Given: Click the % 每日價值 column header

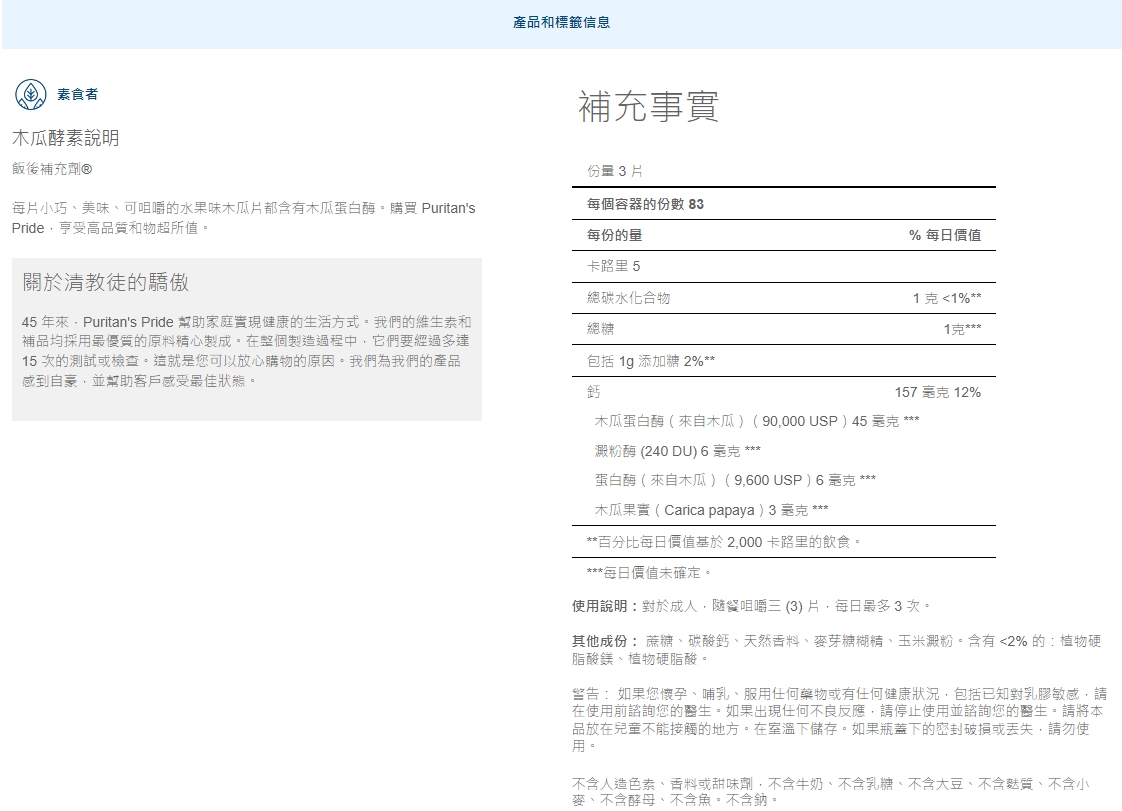Looking at the screenshot, I should coord(945,235).
